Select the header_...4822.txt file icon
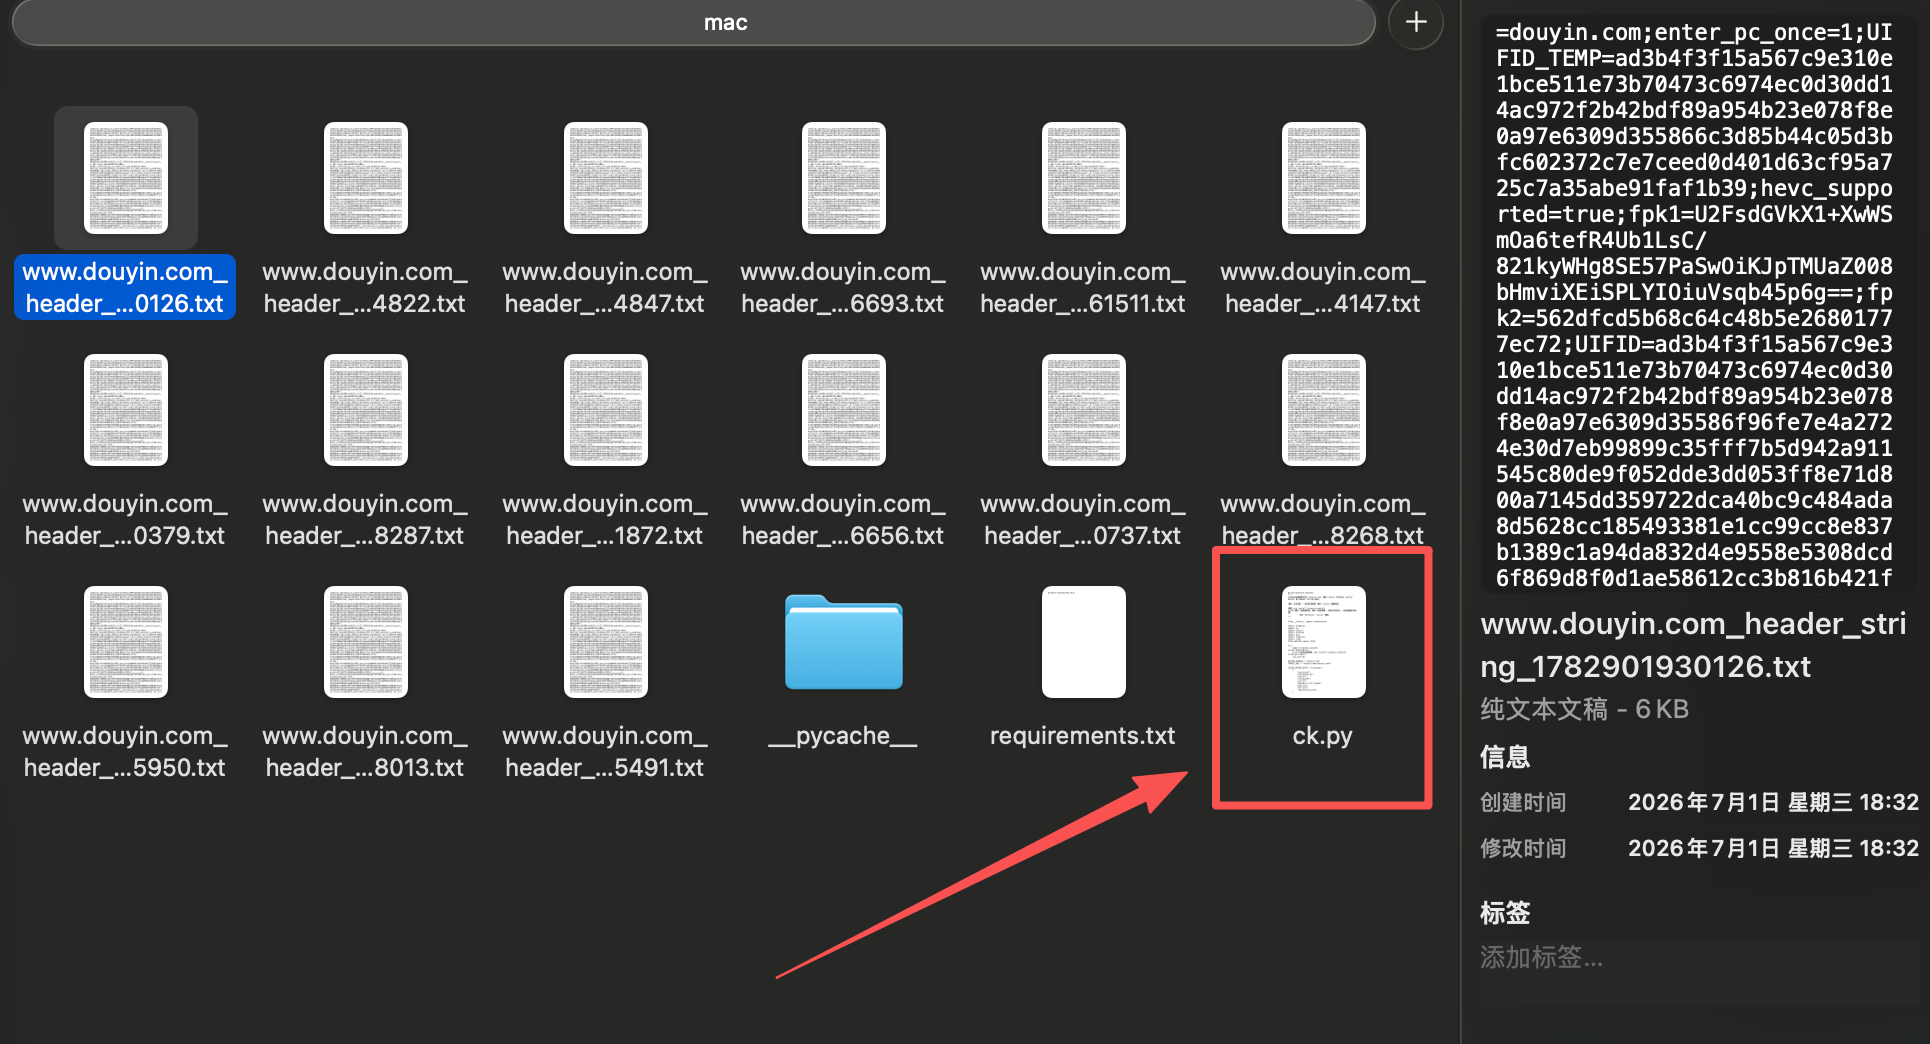Screen dimensions: 1930x1044 click(x=366, y=178)
